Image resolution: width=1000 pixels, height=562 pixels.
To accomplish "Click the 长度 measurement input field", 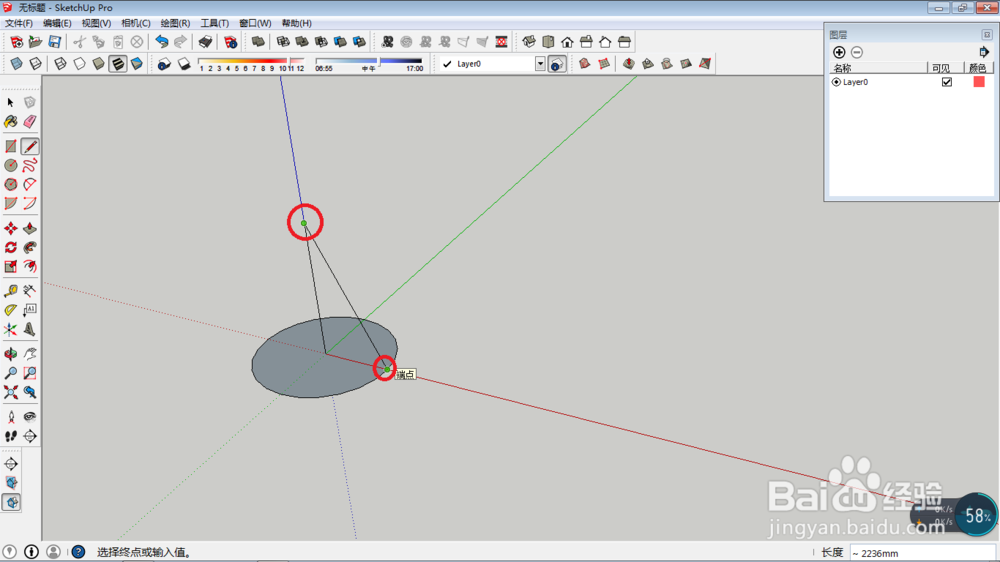I will tap(923, 553).
